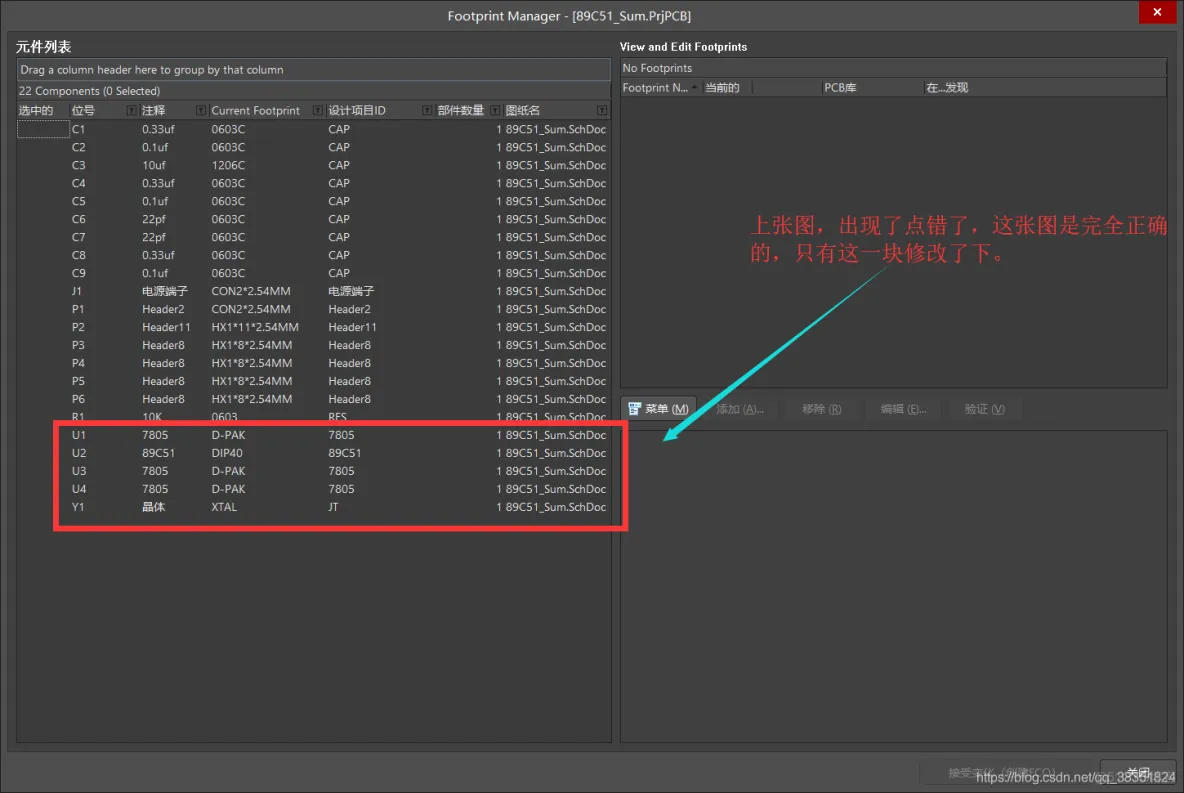Select component C4 designator
The width and height of the screenshot is (1184, 793).
tap(79, 184)
